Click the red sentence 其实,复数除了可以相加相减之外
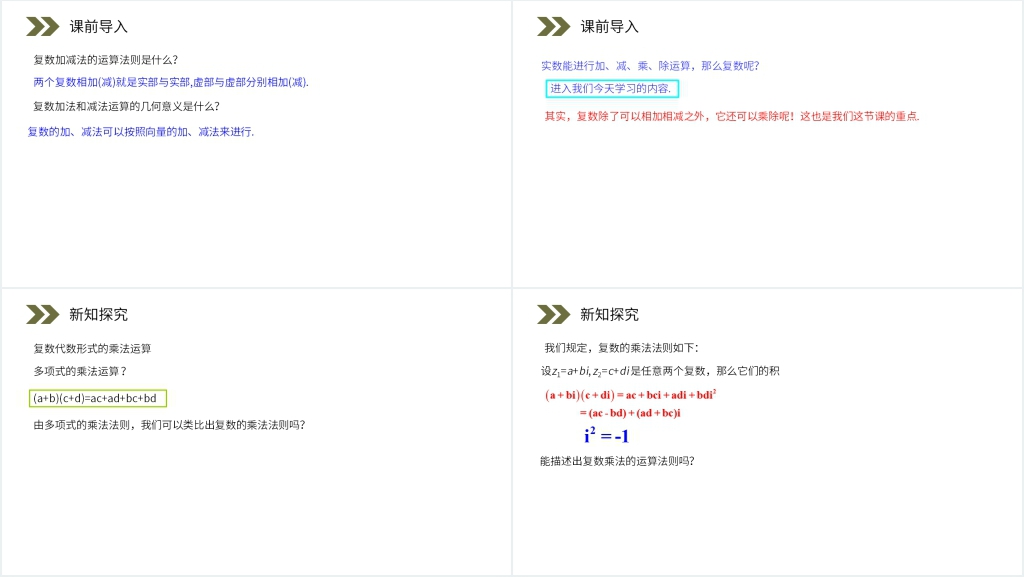The width and height of the screenshot is (1024, 577). click(732, 116)
